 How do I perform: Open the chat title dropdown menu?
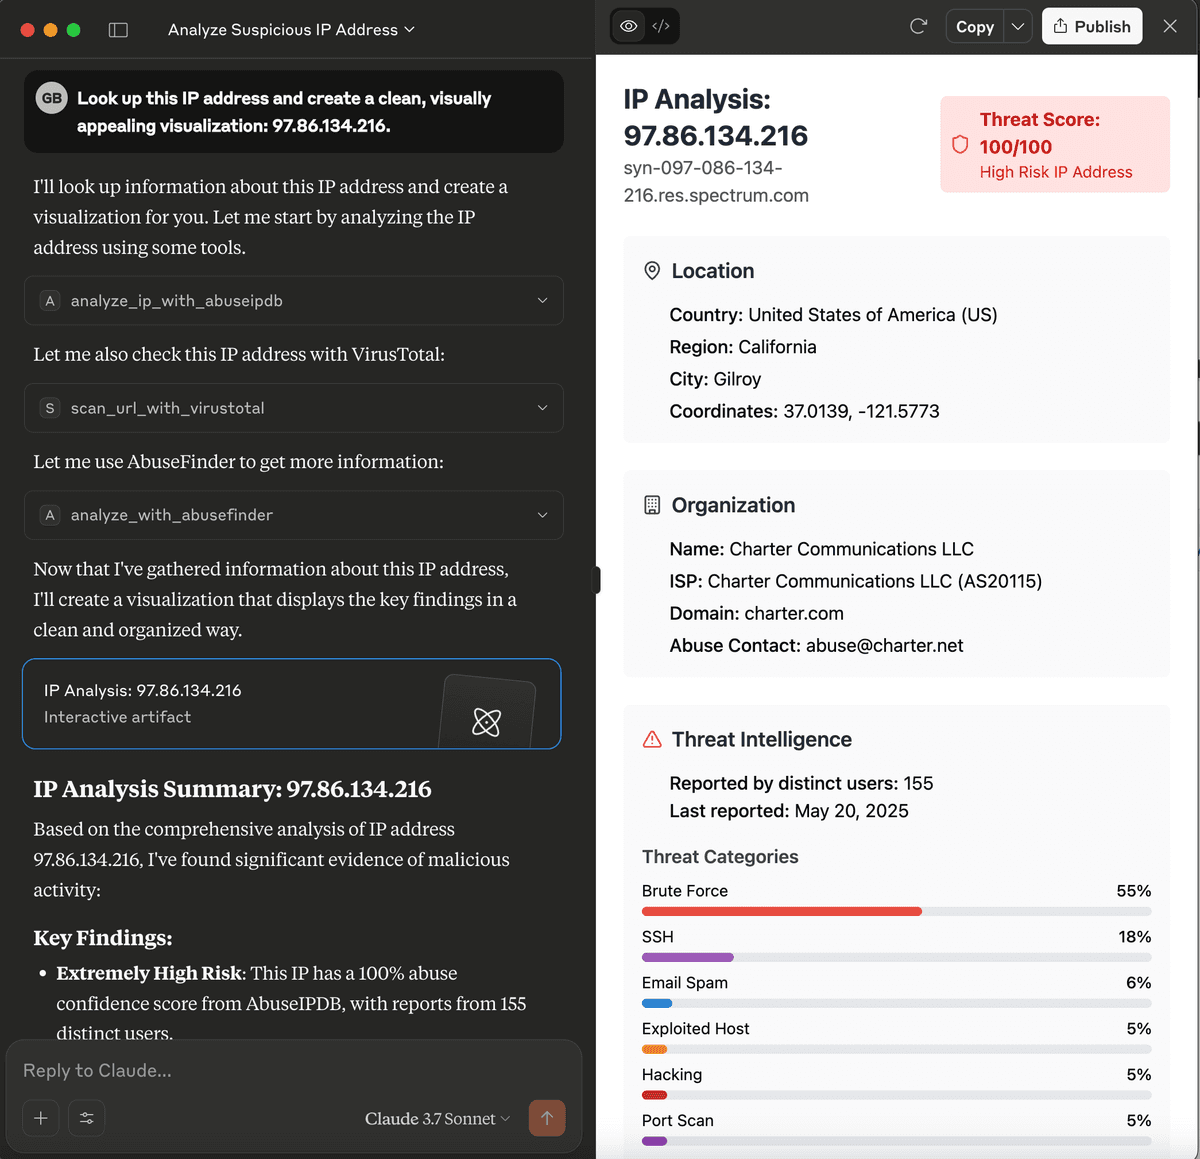pyautogui.click(x=291, y=30)
